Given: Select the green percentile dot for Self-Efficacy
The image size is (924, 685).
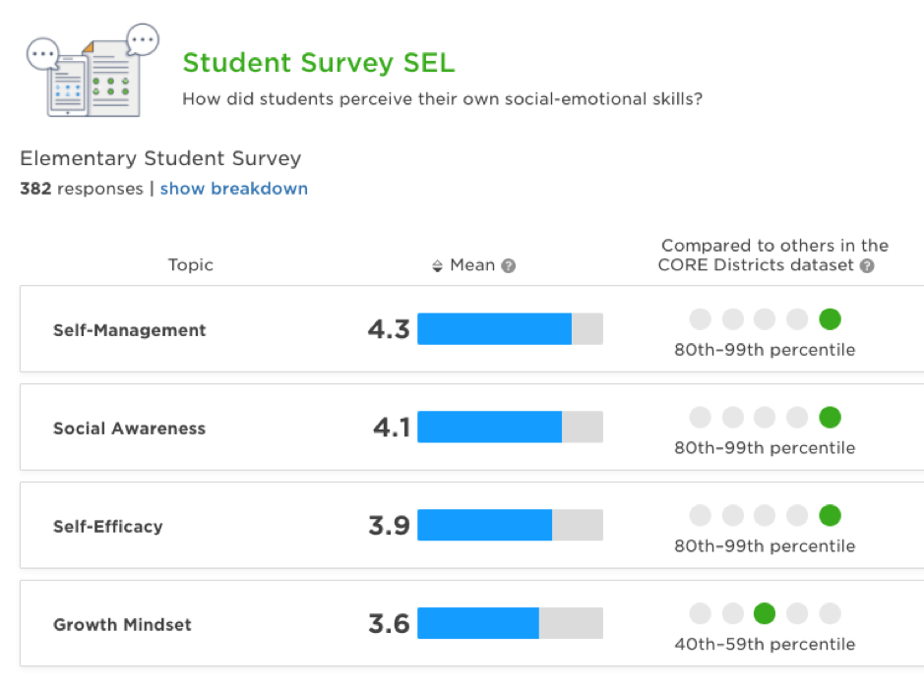Looking at the screenshot, I should [x=829, y=515].
